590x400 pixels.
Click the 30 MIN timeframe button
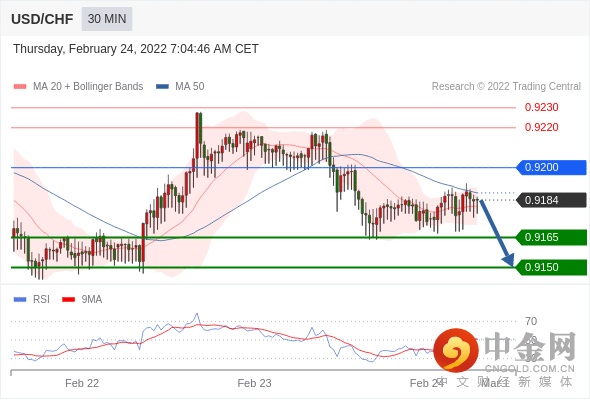pos(107,18)
